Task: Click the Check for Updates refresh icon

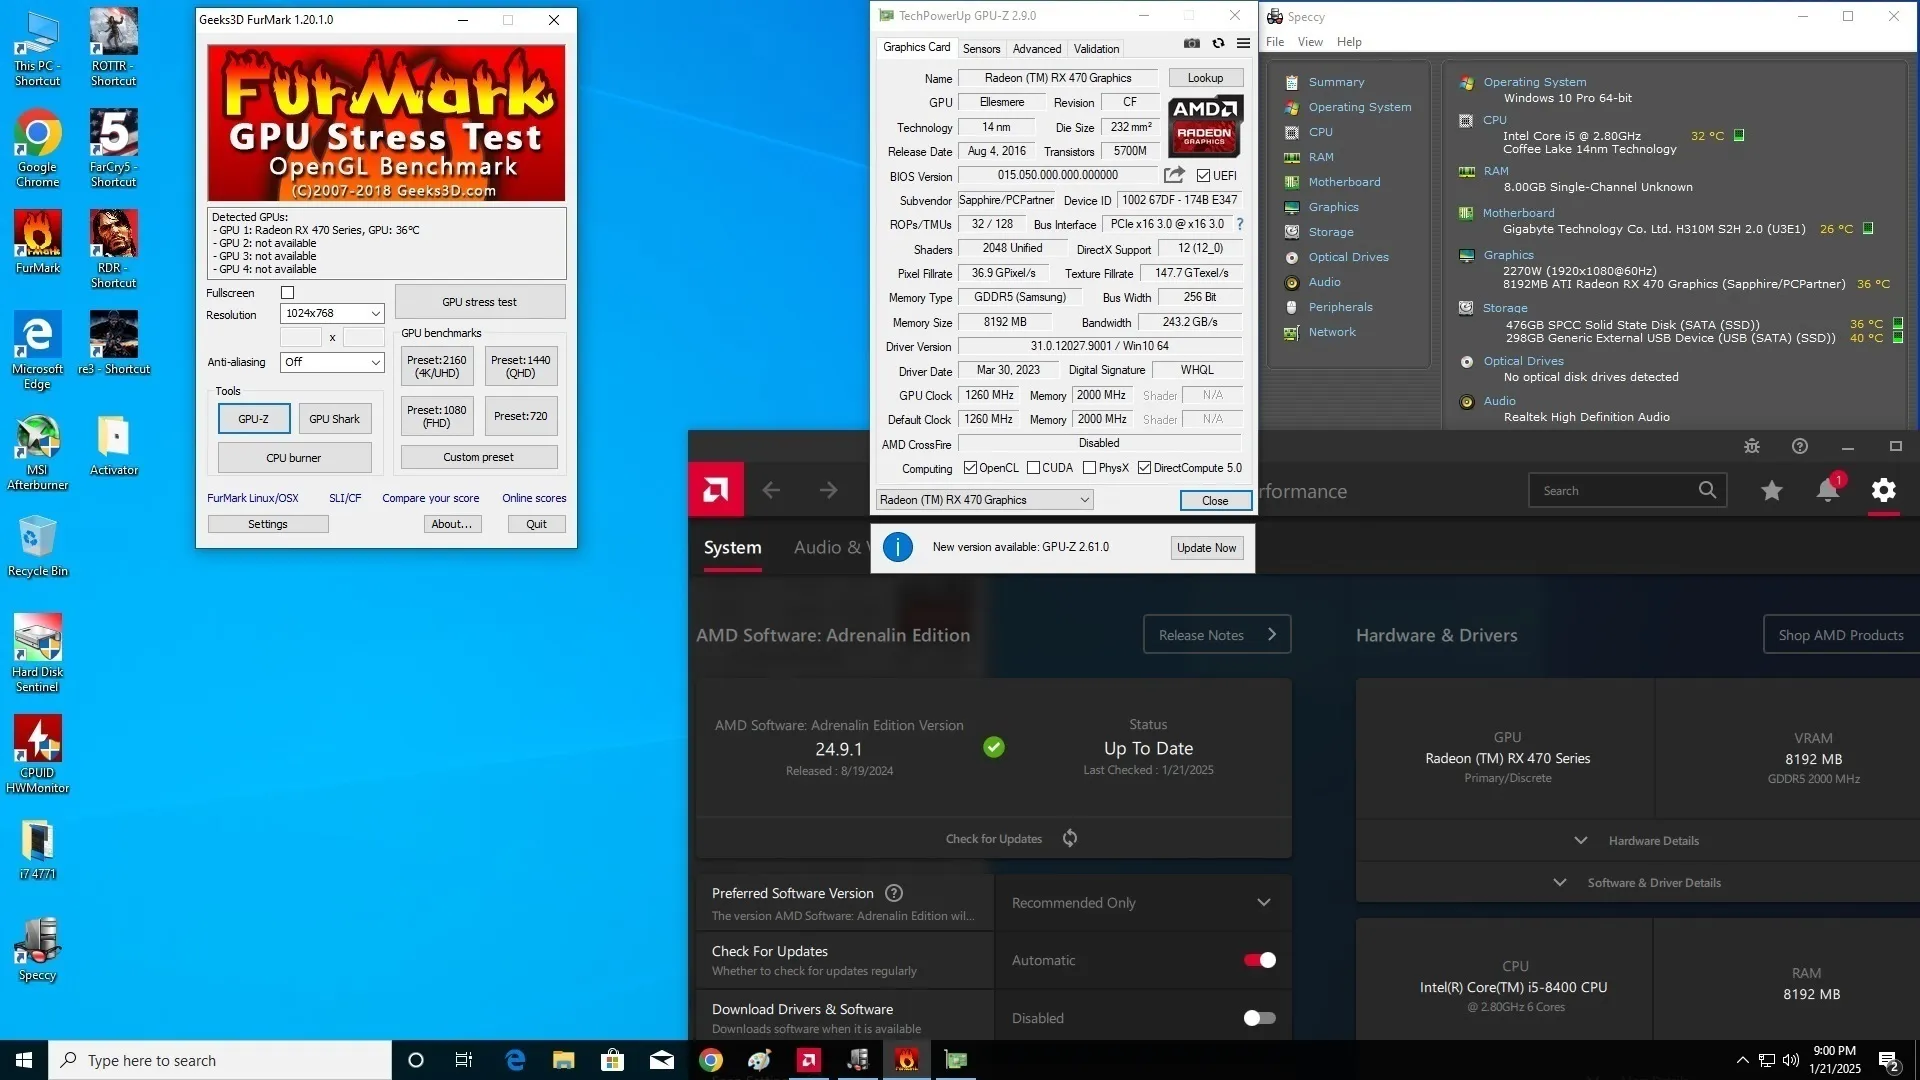Action: click(x=1070, y=838)
